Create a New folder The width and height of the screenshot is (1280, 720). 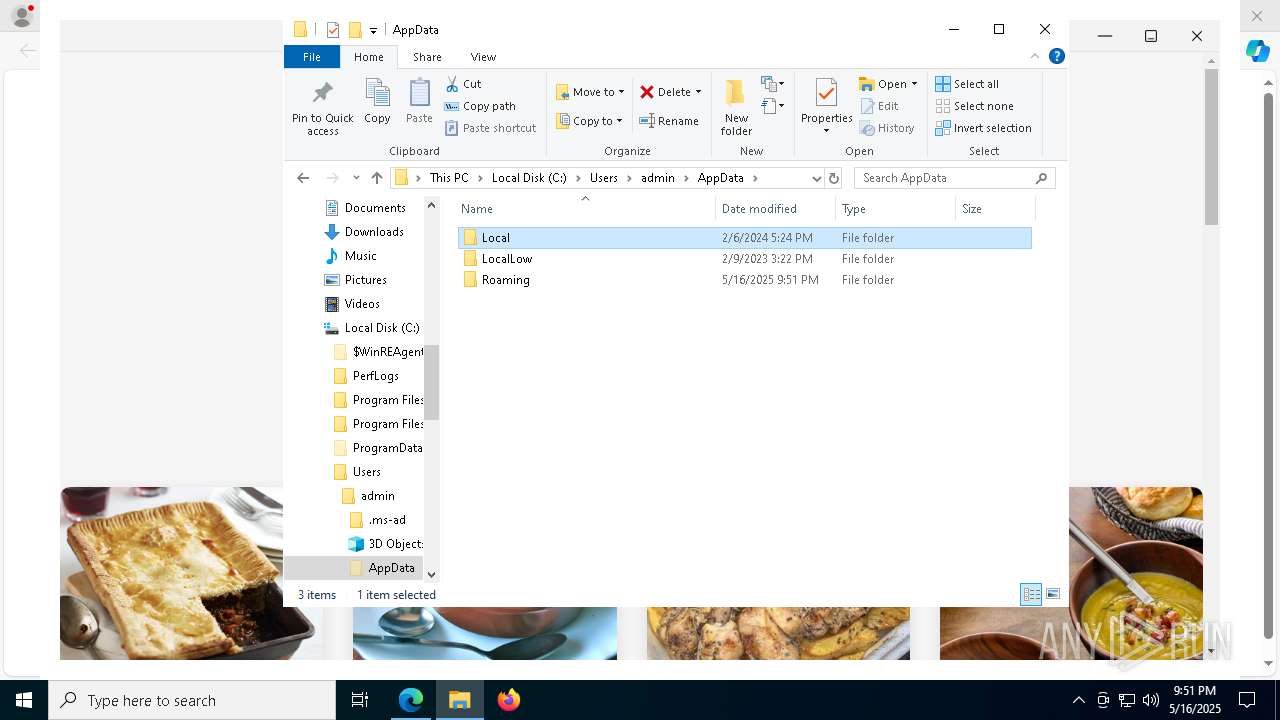736,107
